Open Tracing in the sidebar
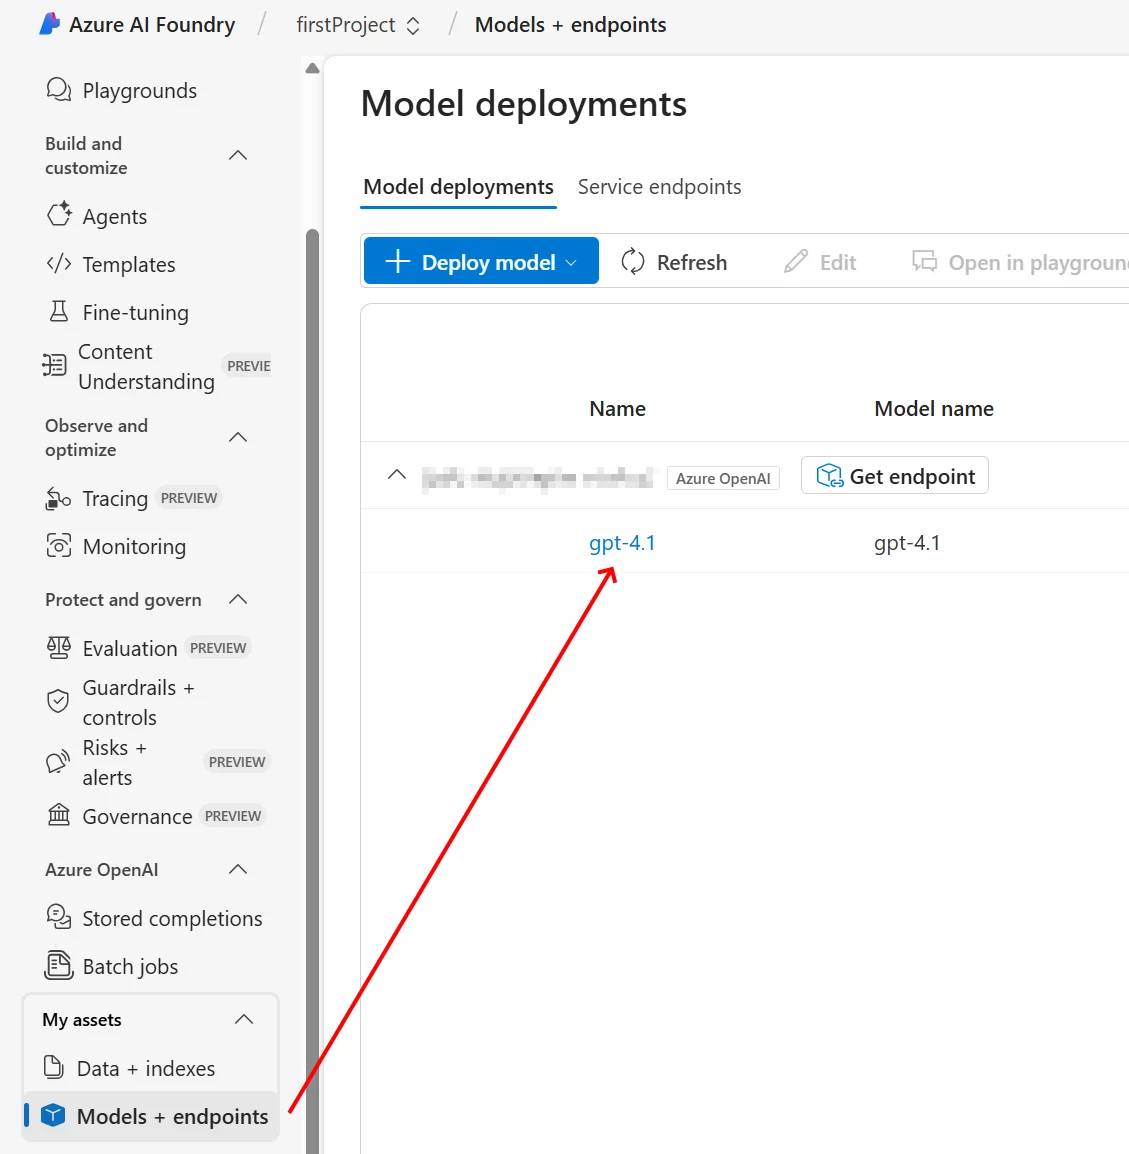The height and width of the screenshot is (1154, 1129). click(116, 498)
